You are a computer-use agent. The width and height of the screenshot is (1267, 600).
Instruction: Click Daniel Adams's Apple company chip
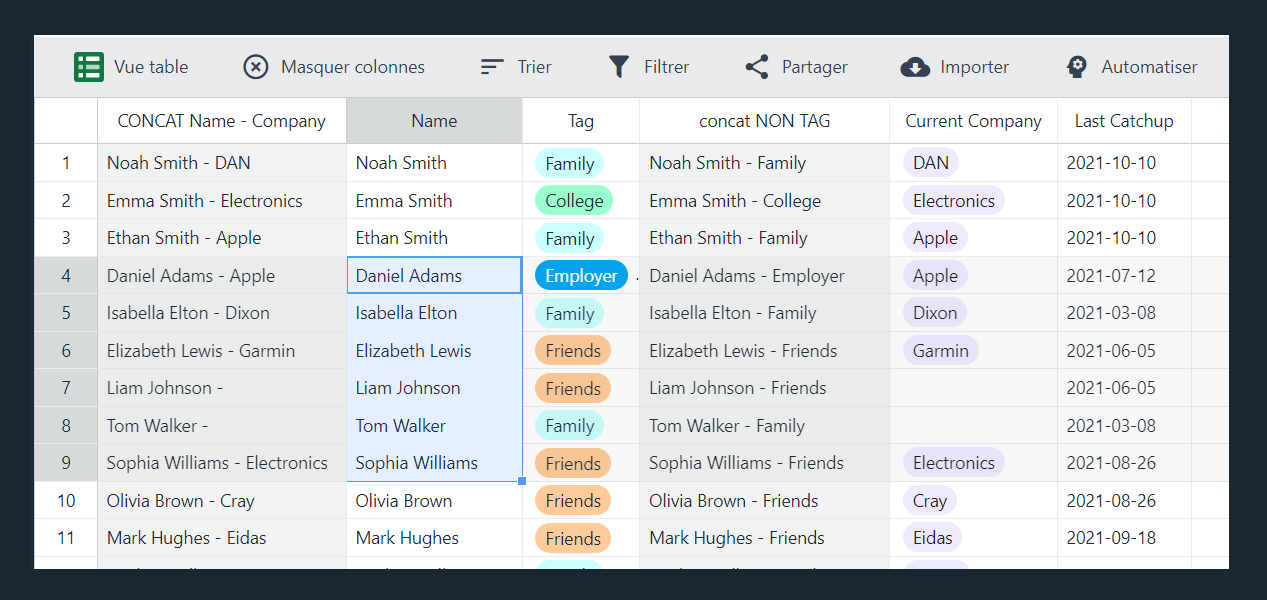(935, 276)
